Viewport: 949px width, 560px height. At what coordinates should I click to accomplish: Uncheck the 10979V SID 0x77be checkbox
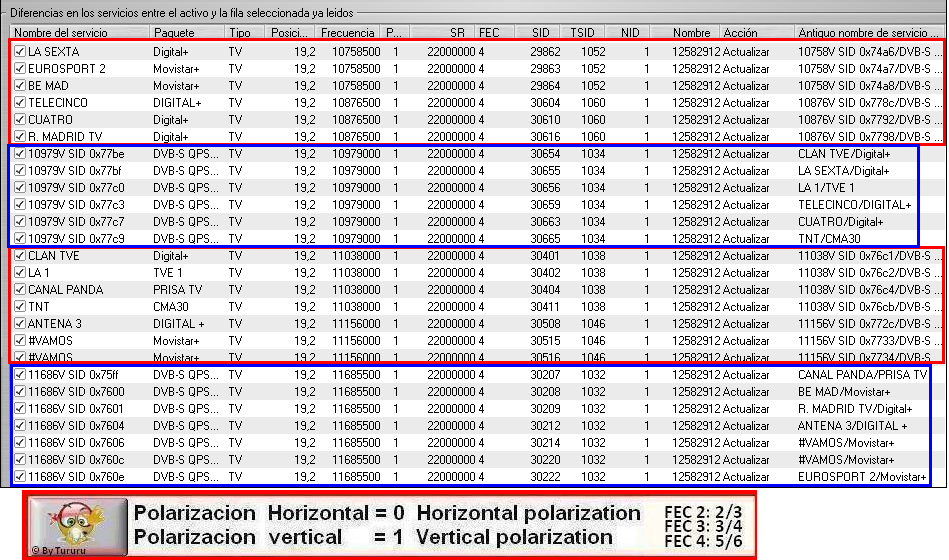pyautogui.click(x=20, y=154)
